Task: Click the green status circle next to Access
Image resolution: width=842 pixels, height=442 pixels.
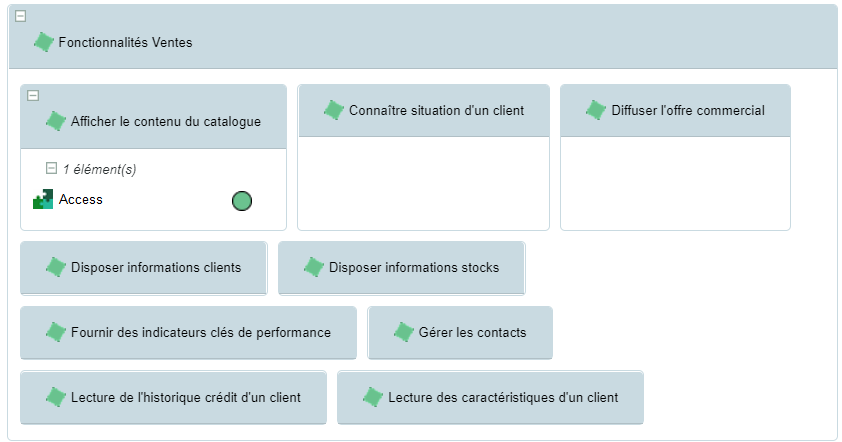Action: (242, 201)
